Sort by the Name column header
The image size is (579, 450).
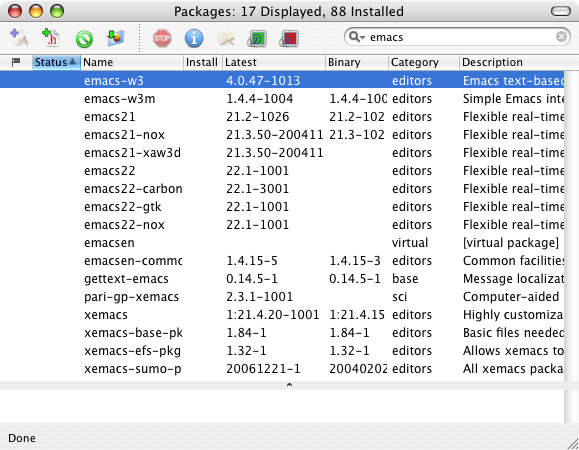pyautogui.click(x=132, y=62)
